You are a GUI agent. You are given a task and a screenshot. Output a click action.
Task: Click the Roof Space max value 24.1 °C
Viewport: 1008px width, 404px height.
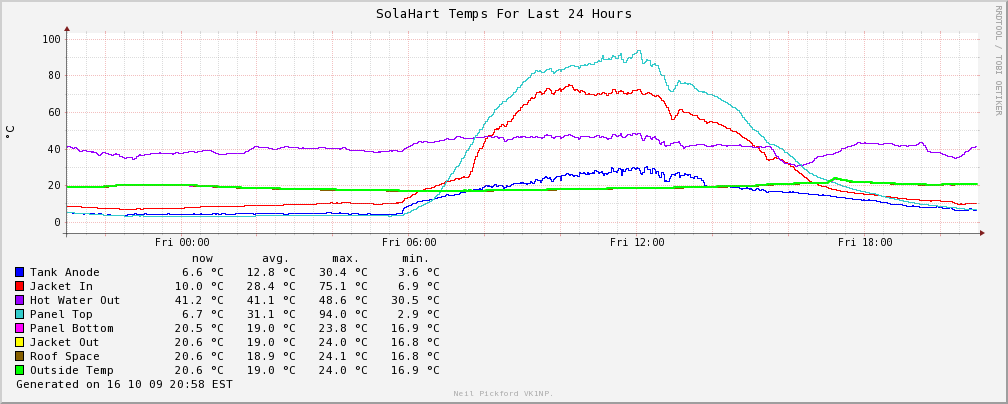tap(343, 356)
